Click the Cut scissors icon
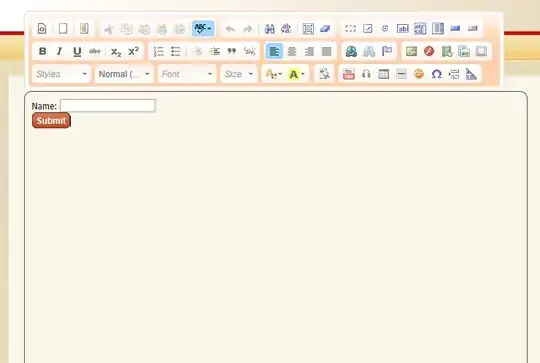The image size is (540, 363). (x=109, y=29)
